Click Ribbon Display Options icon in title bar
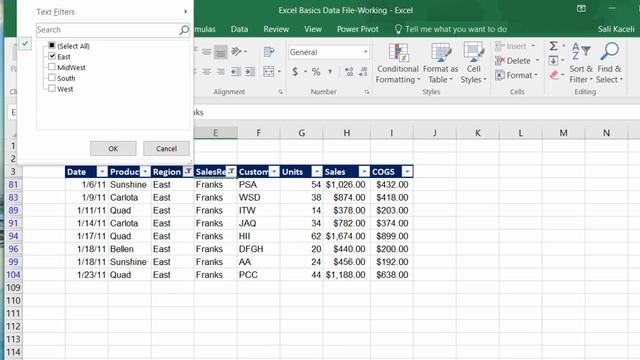The height and width of the screenshot is (360, 640). point(581,9)
